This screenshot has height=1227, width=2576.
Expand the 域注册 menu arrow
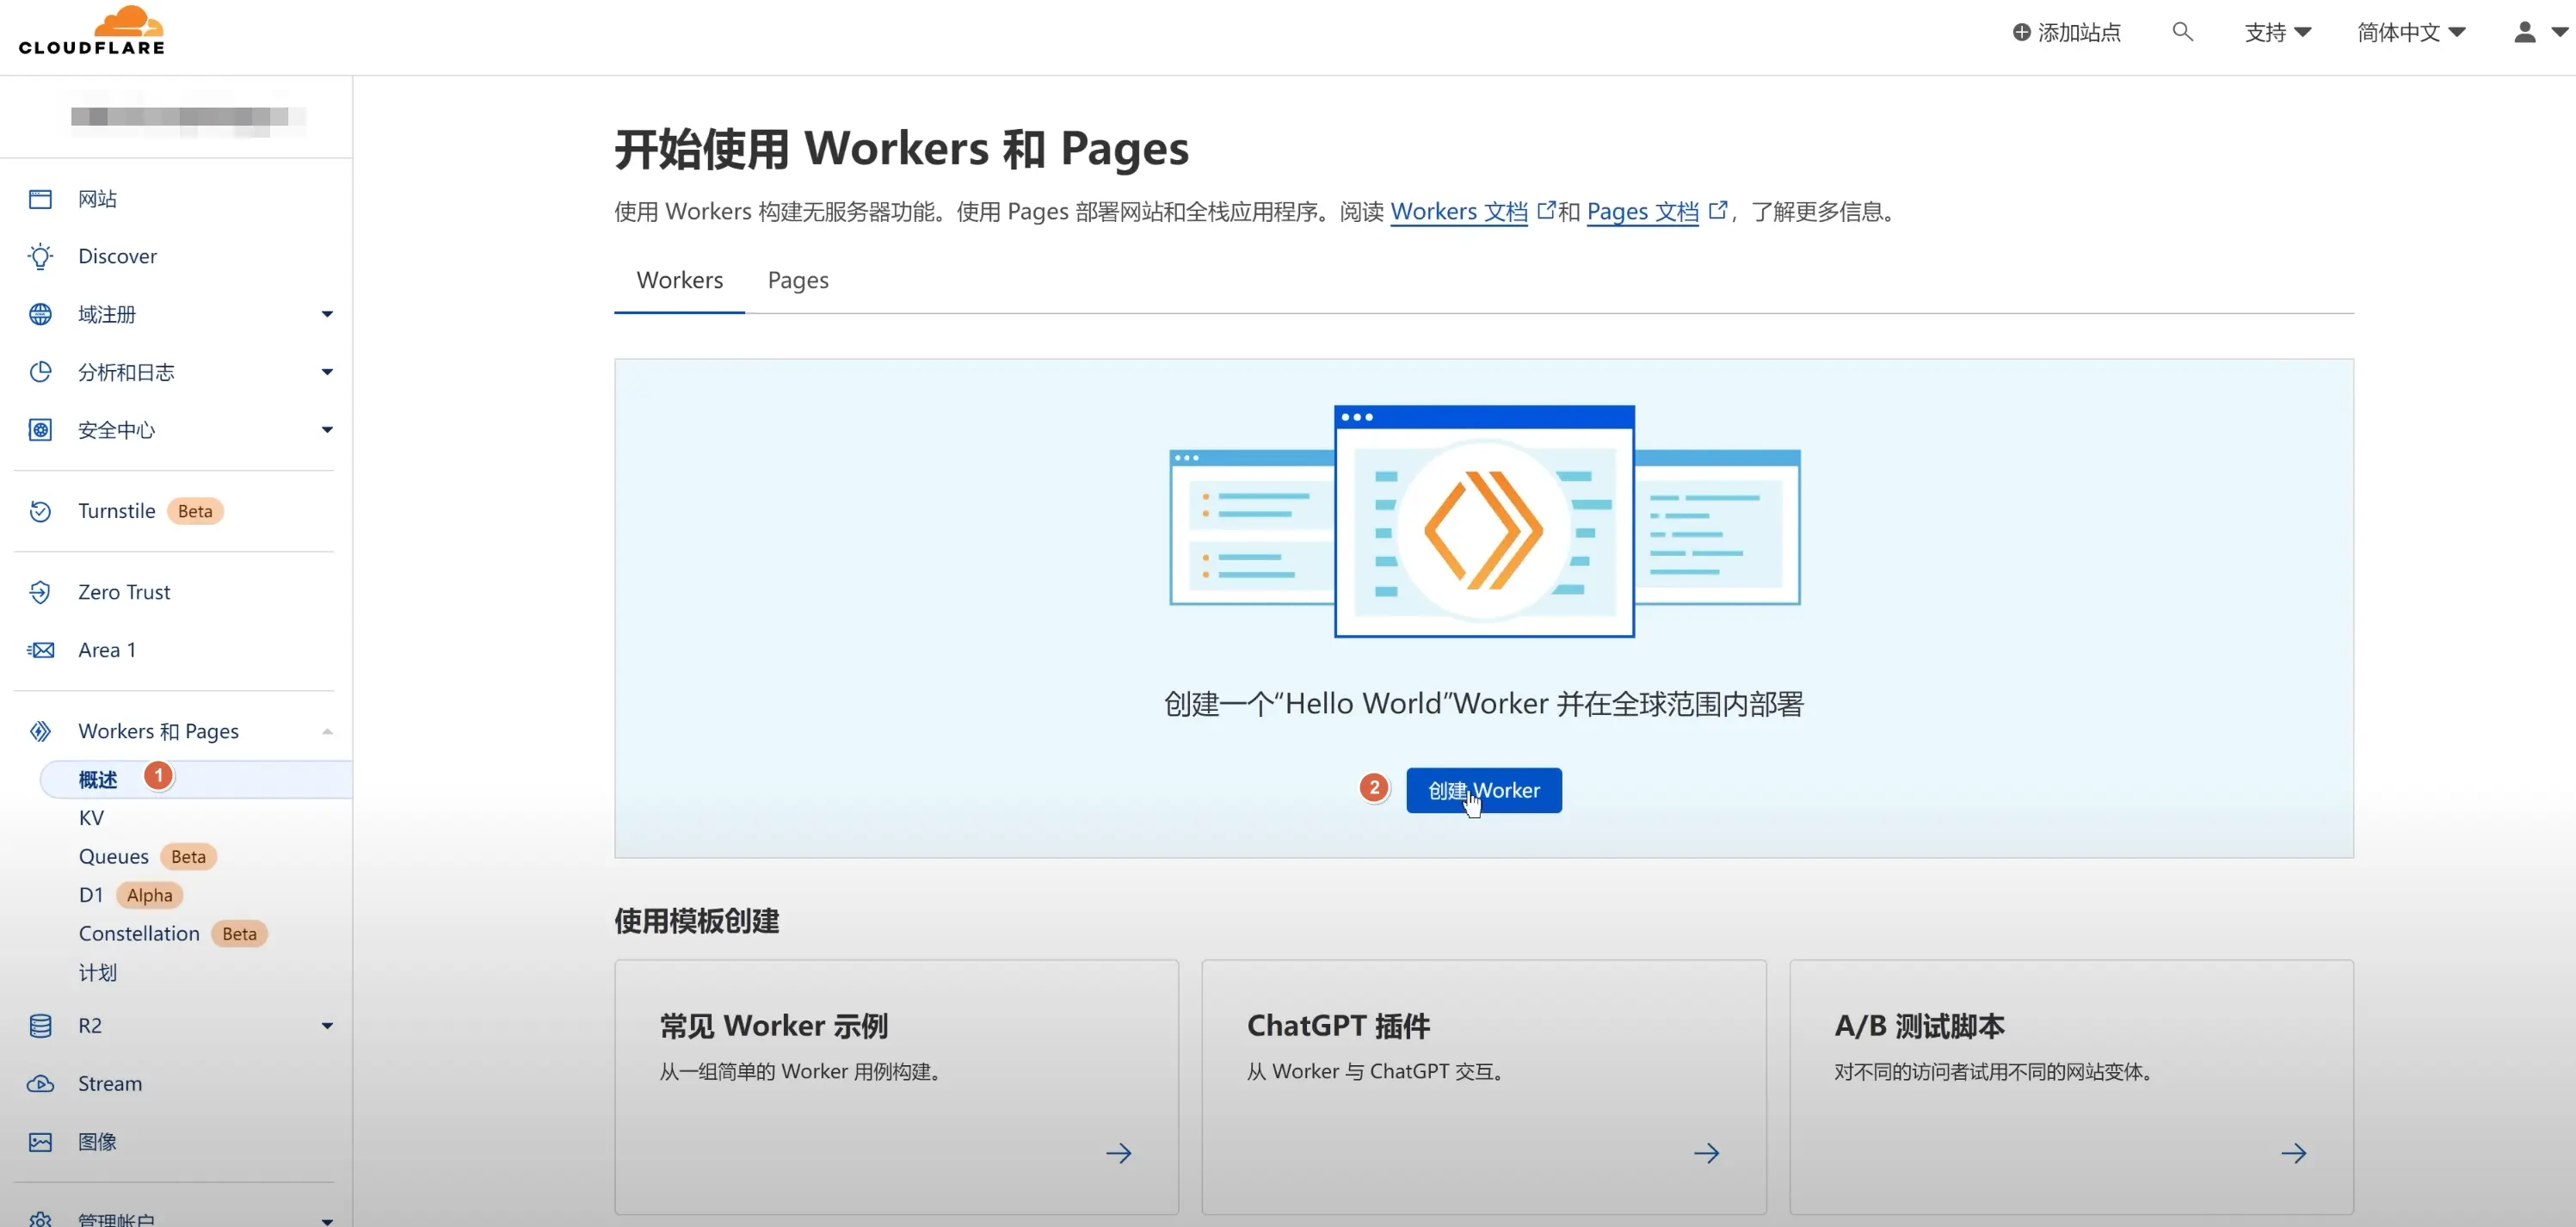[326, 315]
